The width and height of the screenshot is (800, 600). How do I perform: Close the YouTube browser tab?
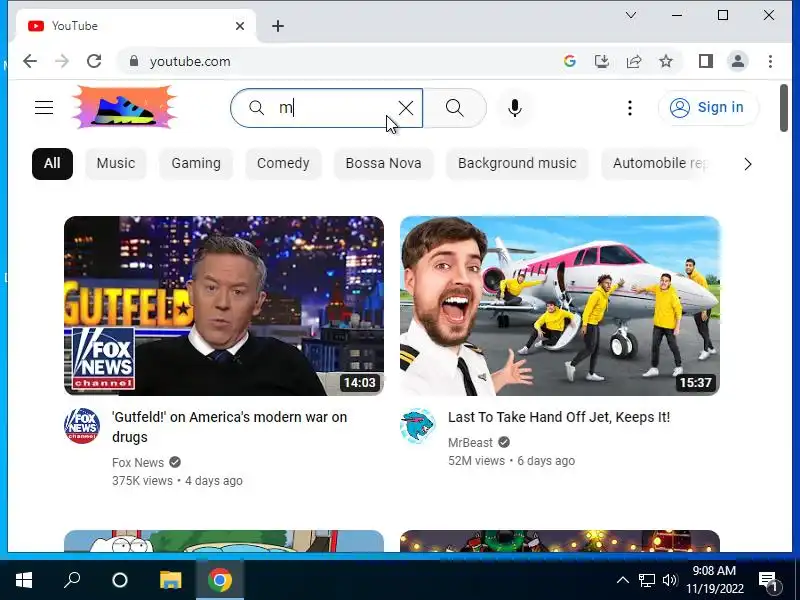pos(240,26)
